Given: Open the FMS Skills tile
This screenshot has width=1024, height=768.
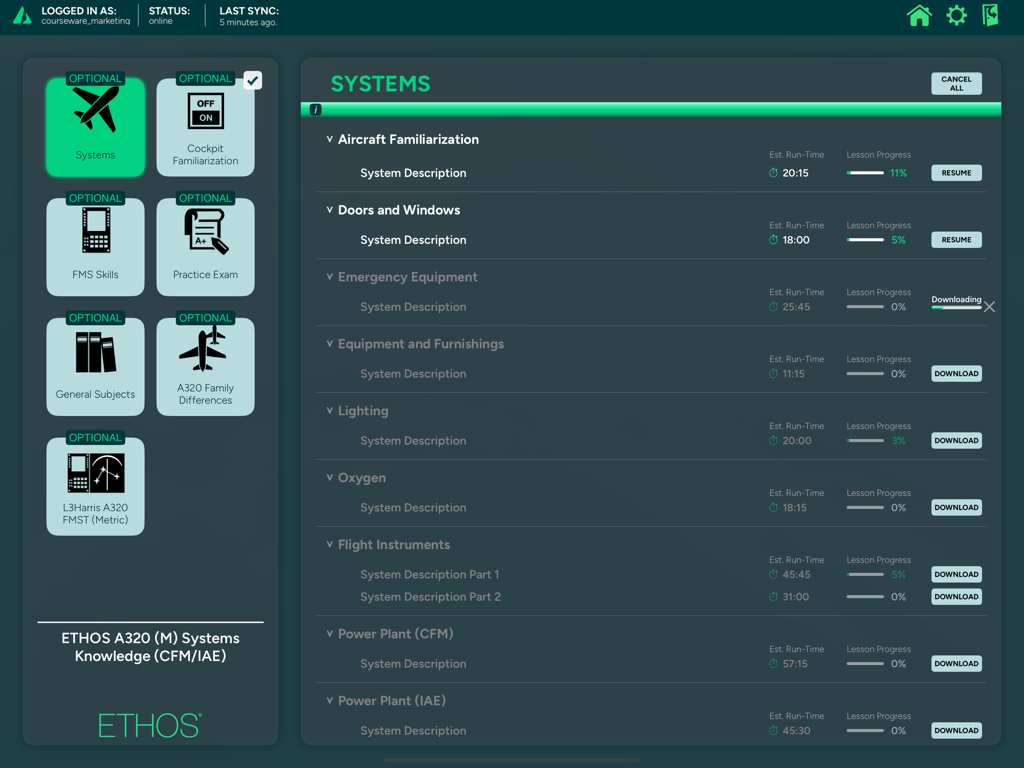Looking at the screenshot, I should pyautogui.click(x=95, y=246).
